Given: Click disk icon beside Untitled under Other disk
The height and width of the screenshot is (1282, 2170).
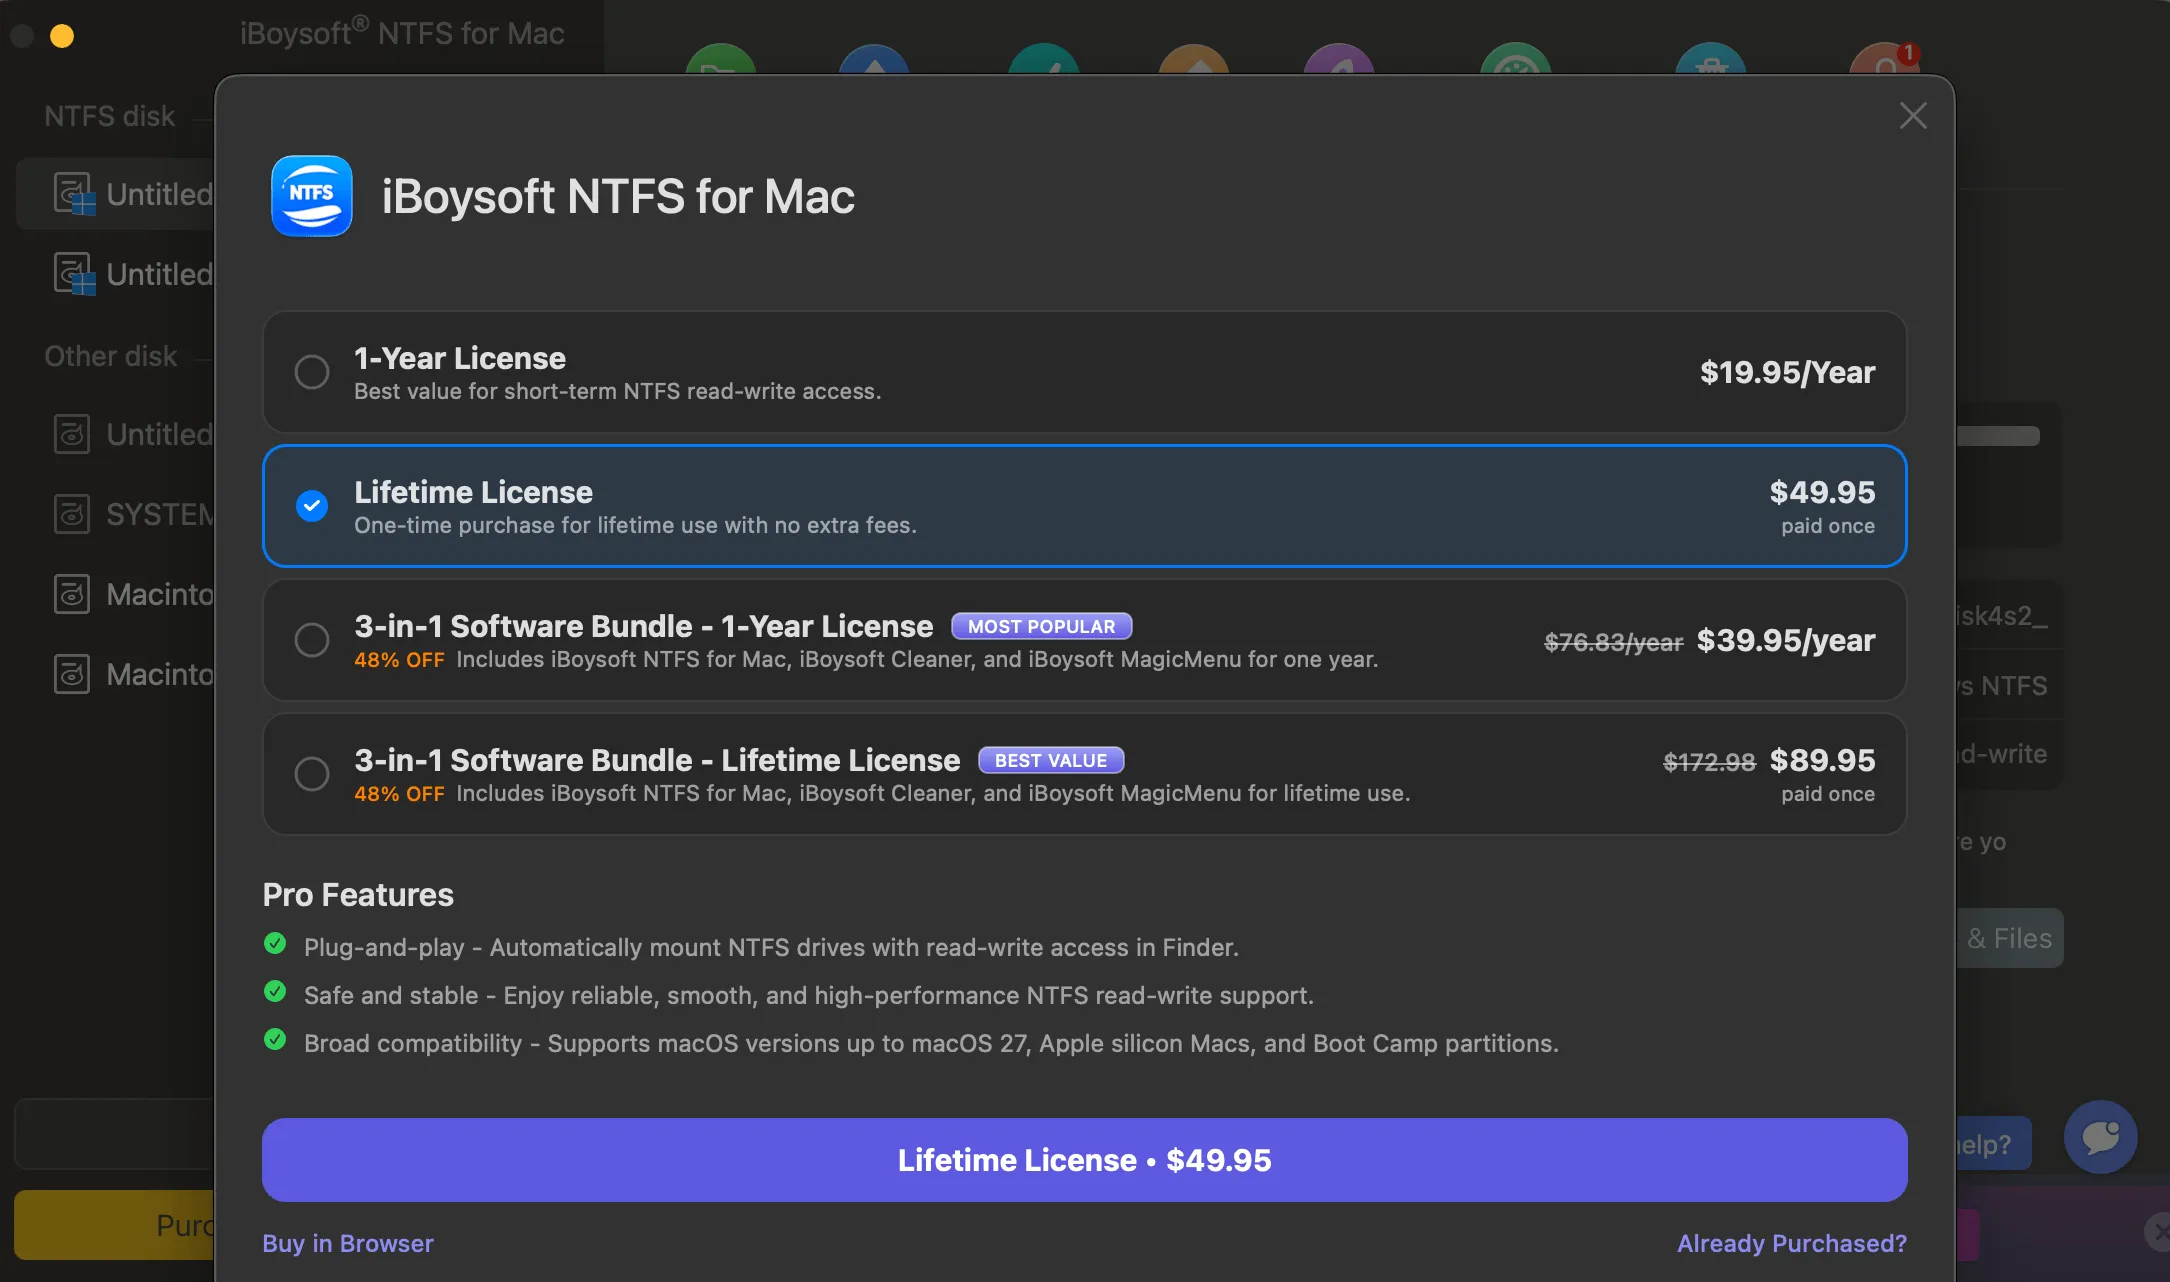Looking at the screenshot, I should pos(72,434).
